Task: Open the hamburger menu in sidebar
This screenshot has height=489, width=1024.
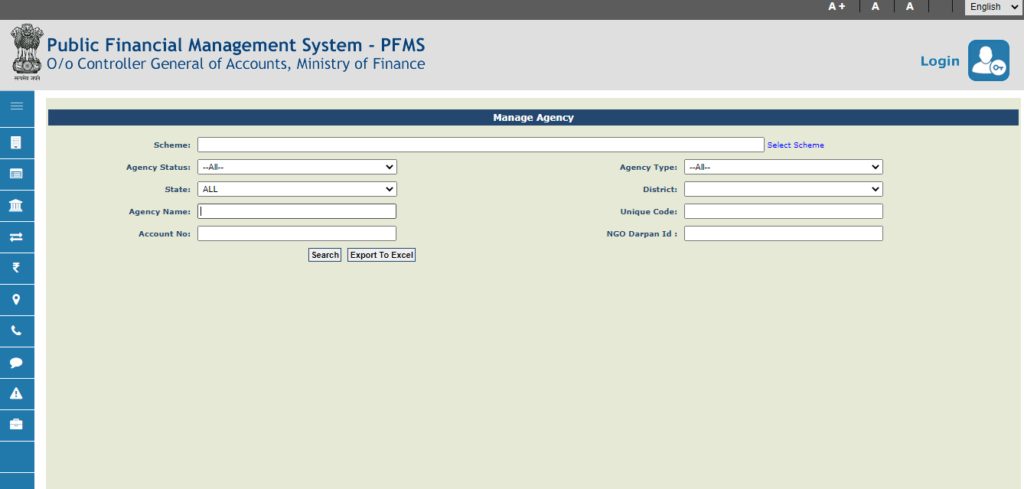Action: click(x=17, y=106)
